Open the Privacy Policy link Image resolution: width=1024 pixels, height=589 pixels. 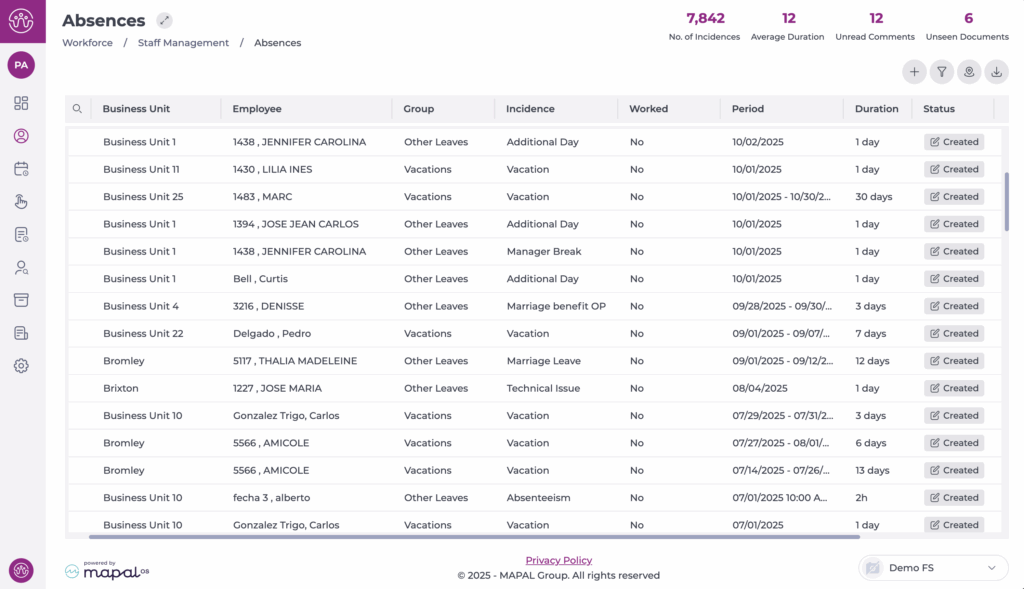tap(558, 560)
